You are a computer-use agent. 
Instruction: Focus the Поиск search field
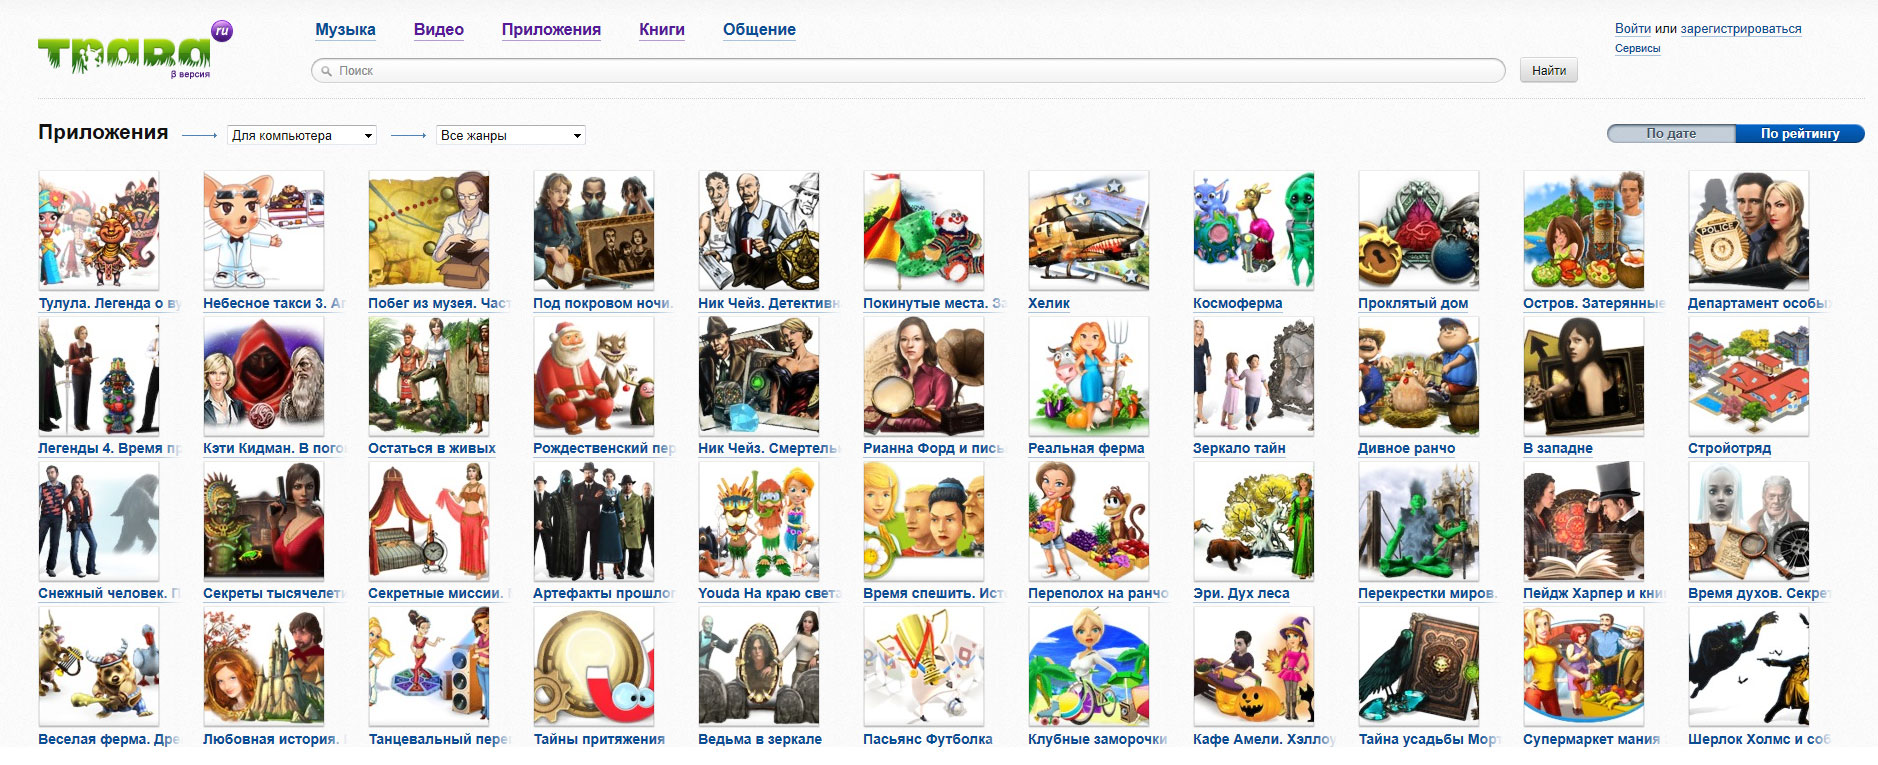coord(908,71)
